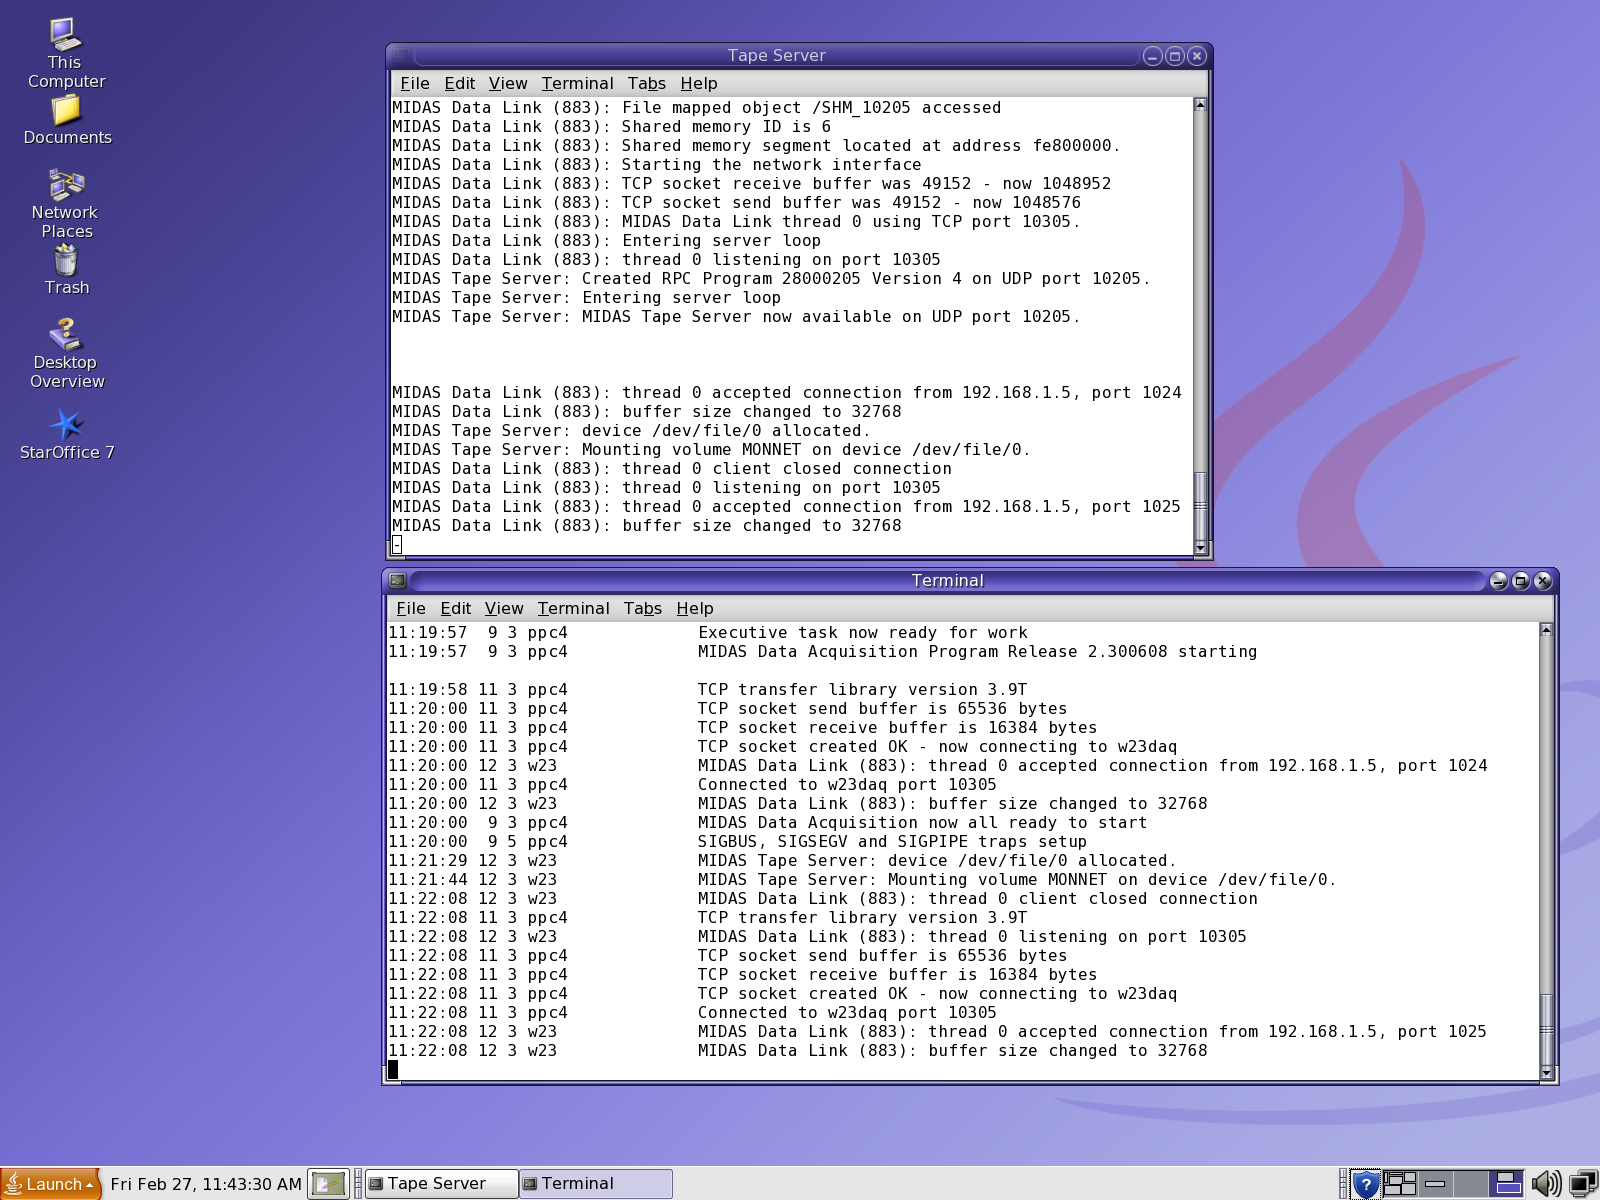Open the Terminal window menu icon in the title bar

click(x=397, y=580)
